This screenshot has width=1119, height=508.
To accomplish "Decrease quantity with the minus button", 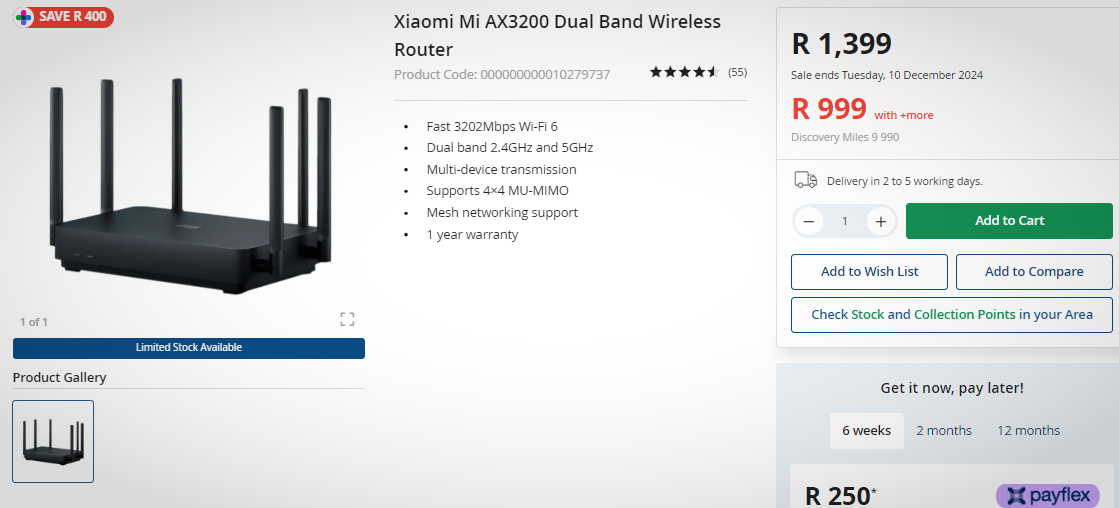I will [x=809, y=221].
